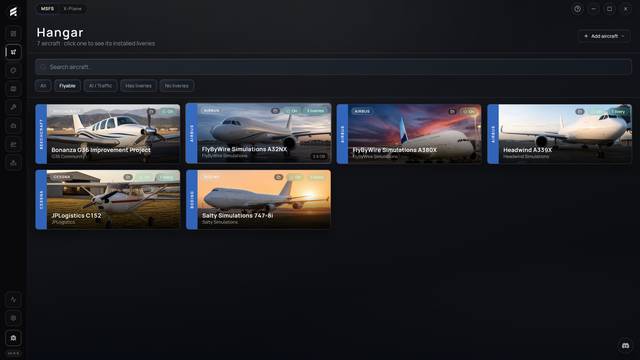The width and height of the screenshot is (640, 360).
Task: Click the Hangar page heading
Action: pyautogui.click(x=60, y=32)
